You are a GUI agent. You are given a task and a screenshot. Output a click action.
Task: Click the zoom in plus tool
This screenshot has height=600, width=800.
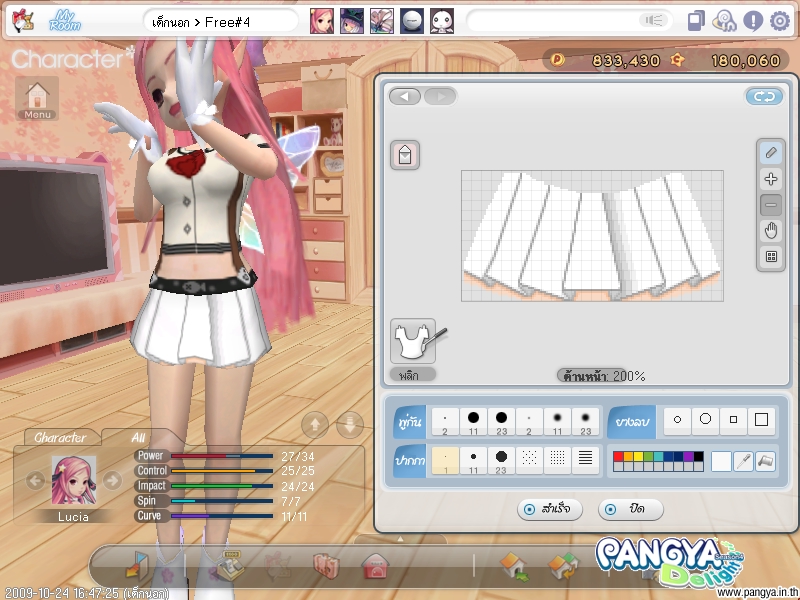click(771, 179)
